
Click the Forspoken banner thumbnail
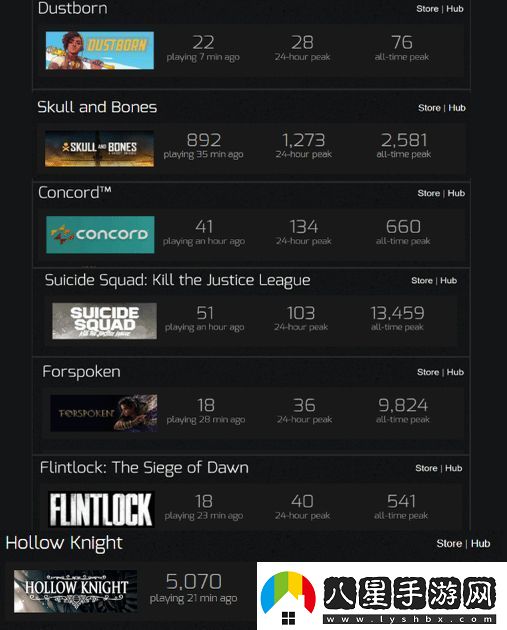pyautogui.click(x=104, y=413)
